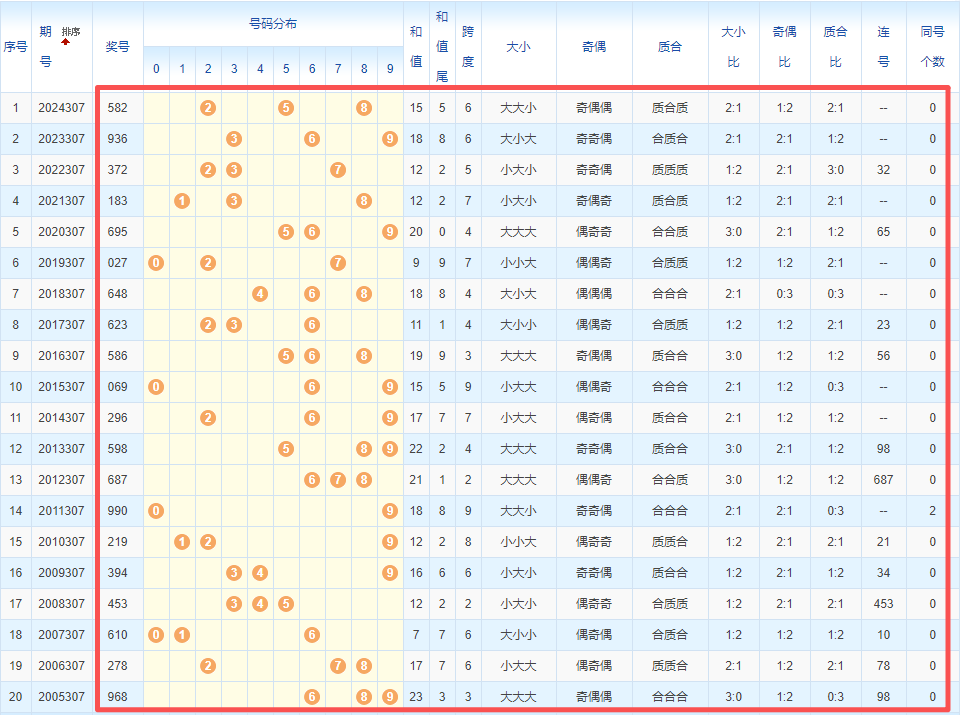Click digit 5 in 号码分布 header
The width and height of the screenshot is (960, 715).
point(286,69)
